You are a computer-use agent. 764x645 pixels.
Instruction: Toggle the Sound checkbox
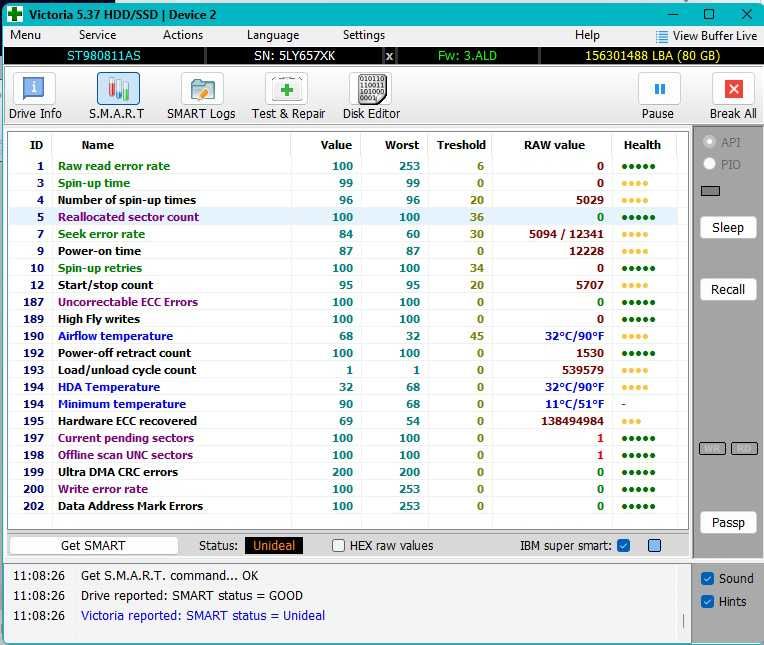(707, 578)
